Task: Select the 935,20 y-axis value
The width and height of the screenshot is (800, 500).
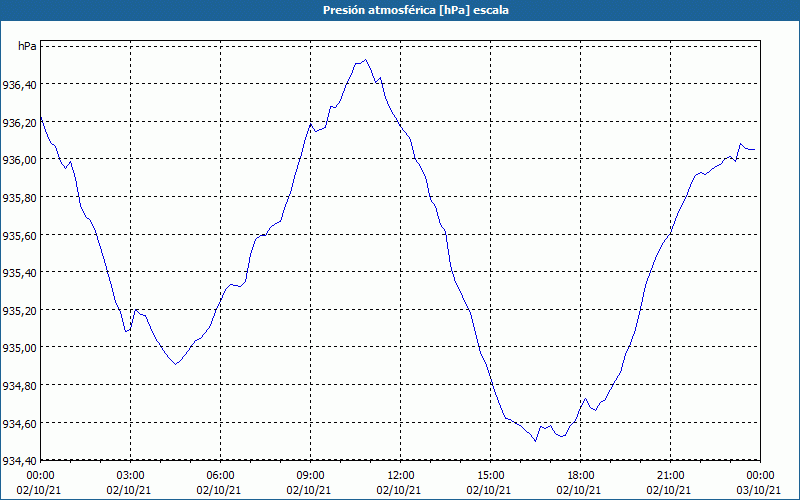Action: pyautogui.click(x=19, y=310)
